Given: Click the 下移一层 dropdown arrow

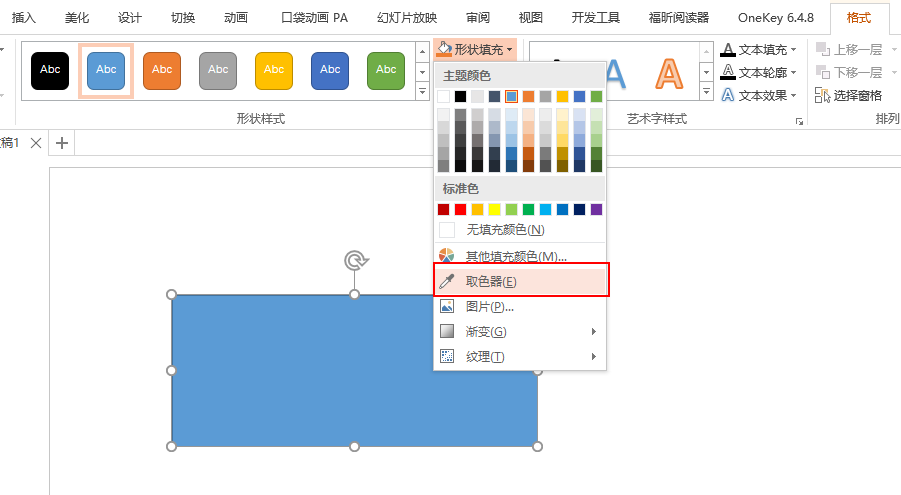Looking at the screenshot, I should pyautogui.click(x=894, y=72).
